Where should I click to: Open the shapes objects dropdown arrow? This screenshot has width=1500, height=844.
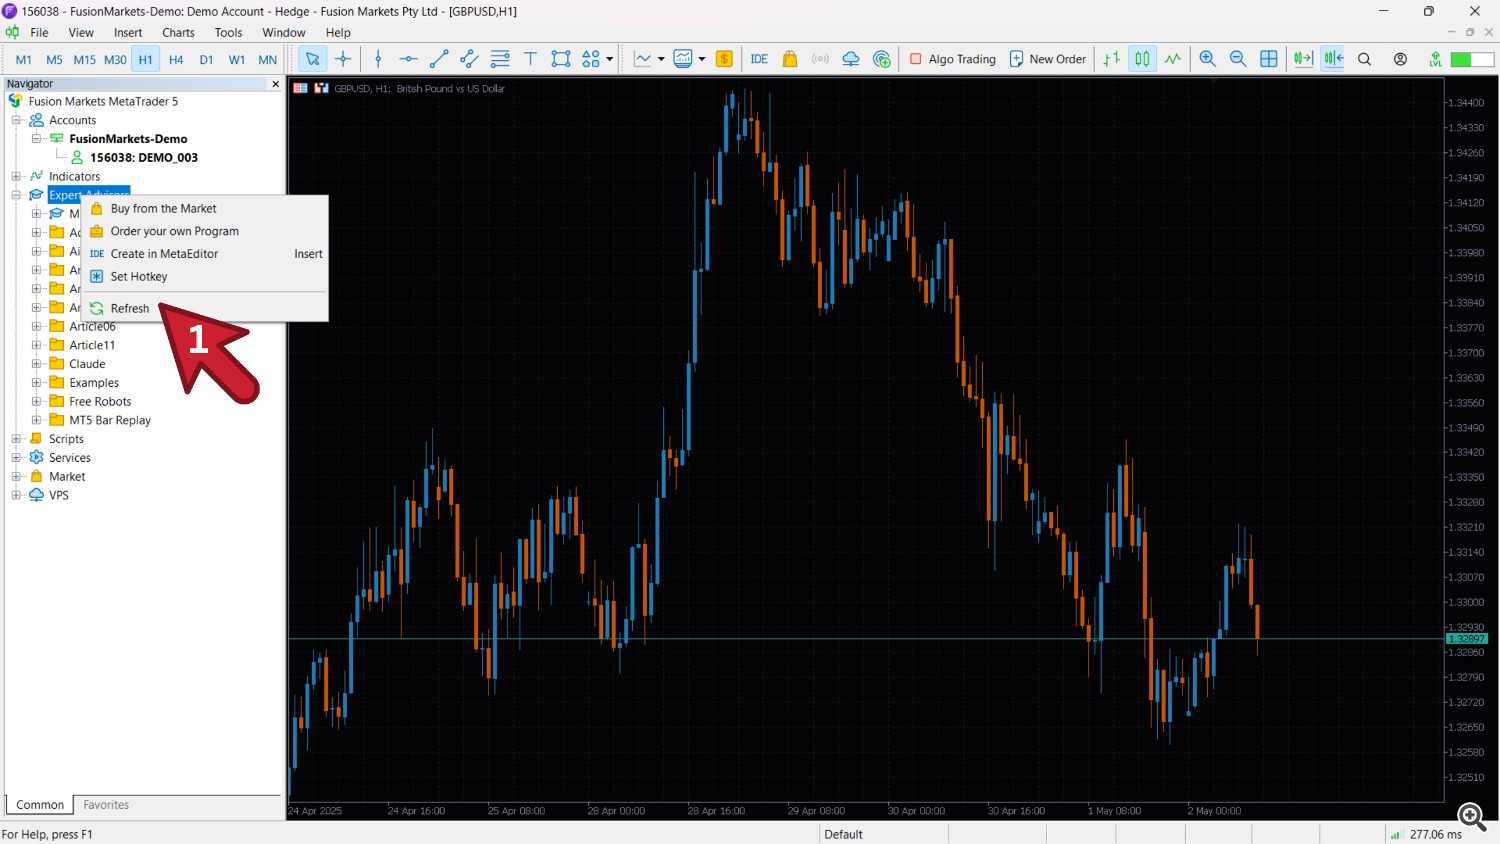coord(609,59)
